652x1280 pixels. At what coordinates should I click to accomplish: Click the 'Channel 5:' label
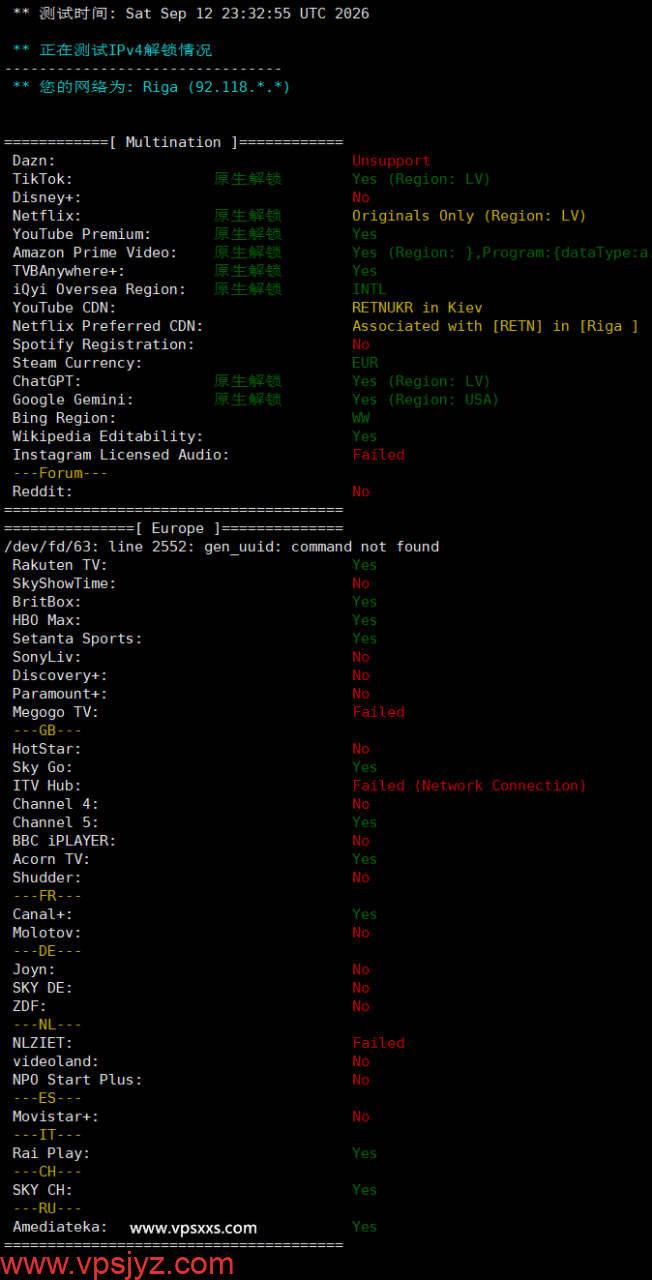click(56, 822)
